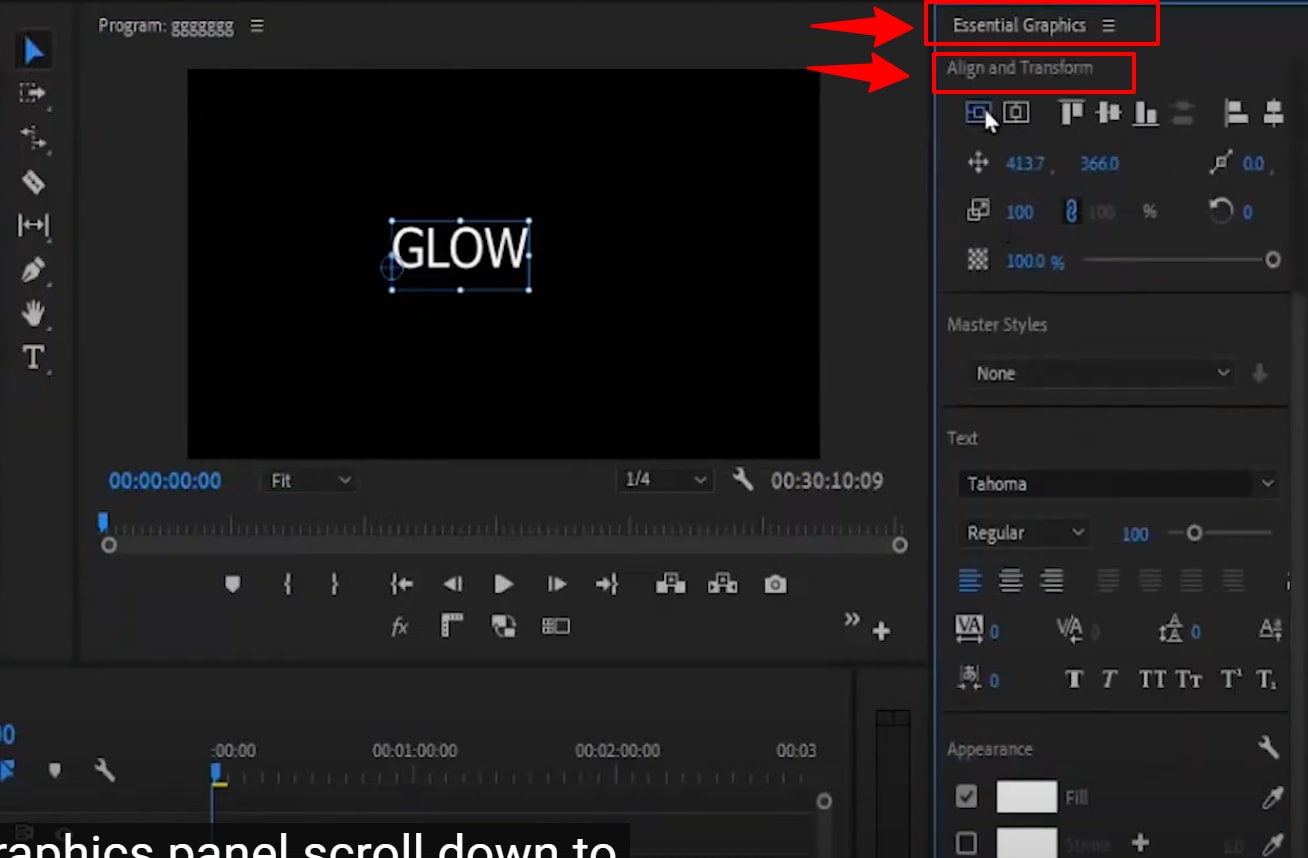Open Essential Graphics panel menu
Image resolution: width=1308 pixels, height=858 pixels.
[x=1108, y=26]
